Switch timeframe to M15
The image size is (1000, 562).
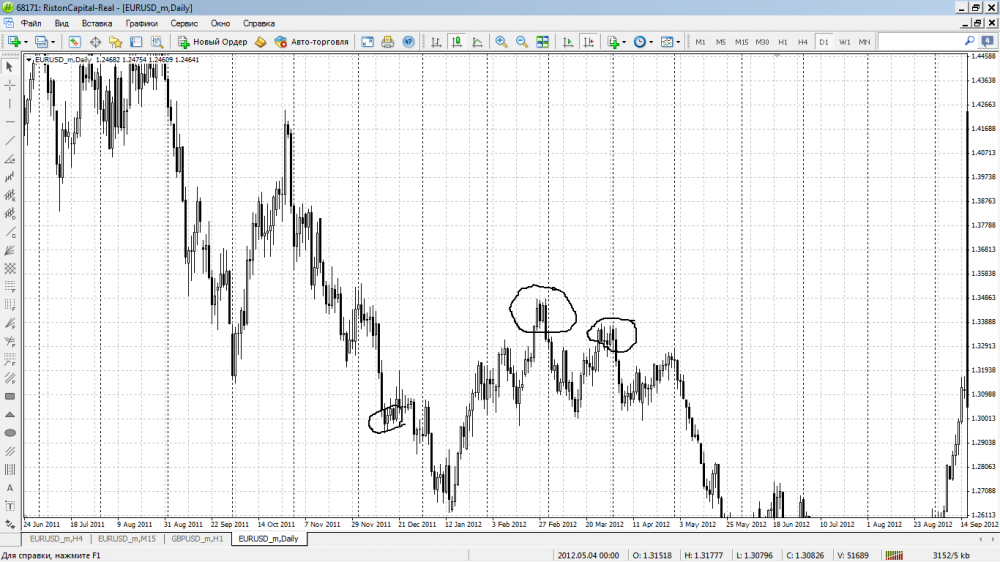pos(741,42)
